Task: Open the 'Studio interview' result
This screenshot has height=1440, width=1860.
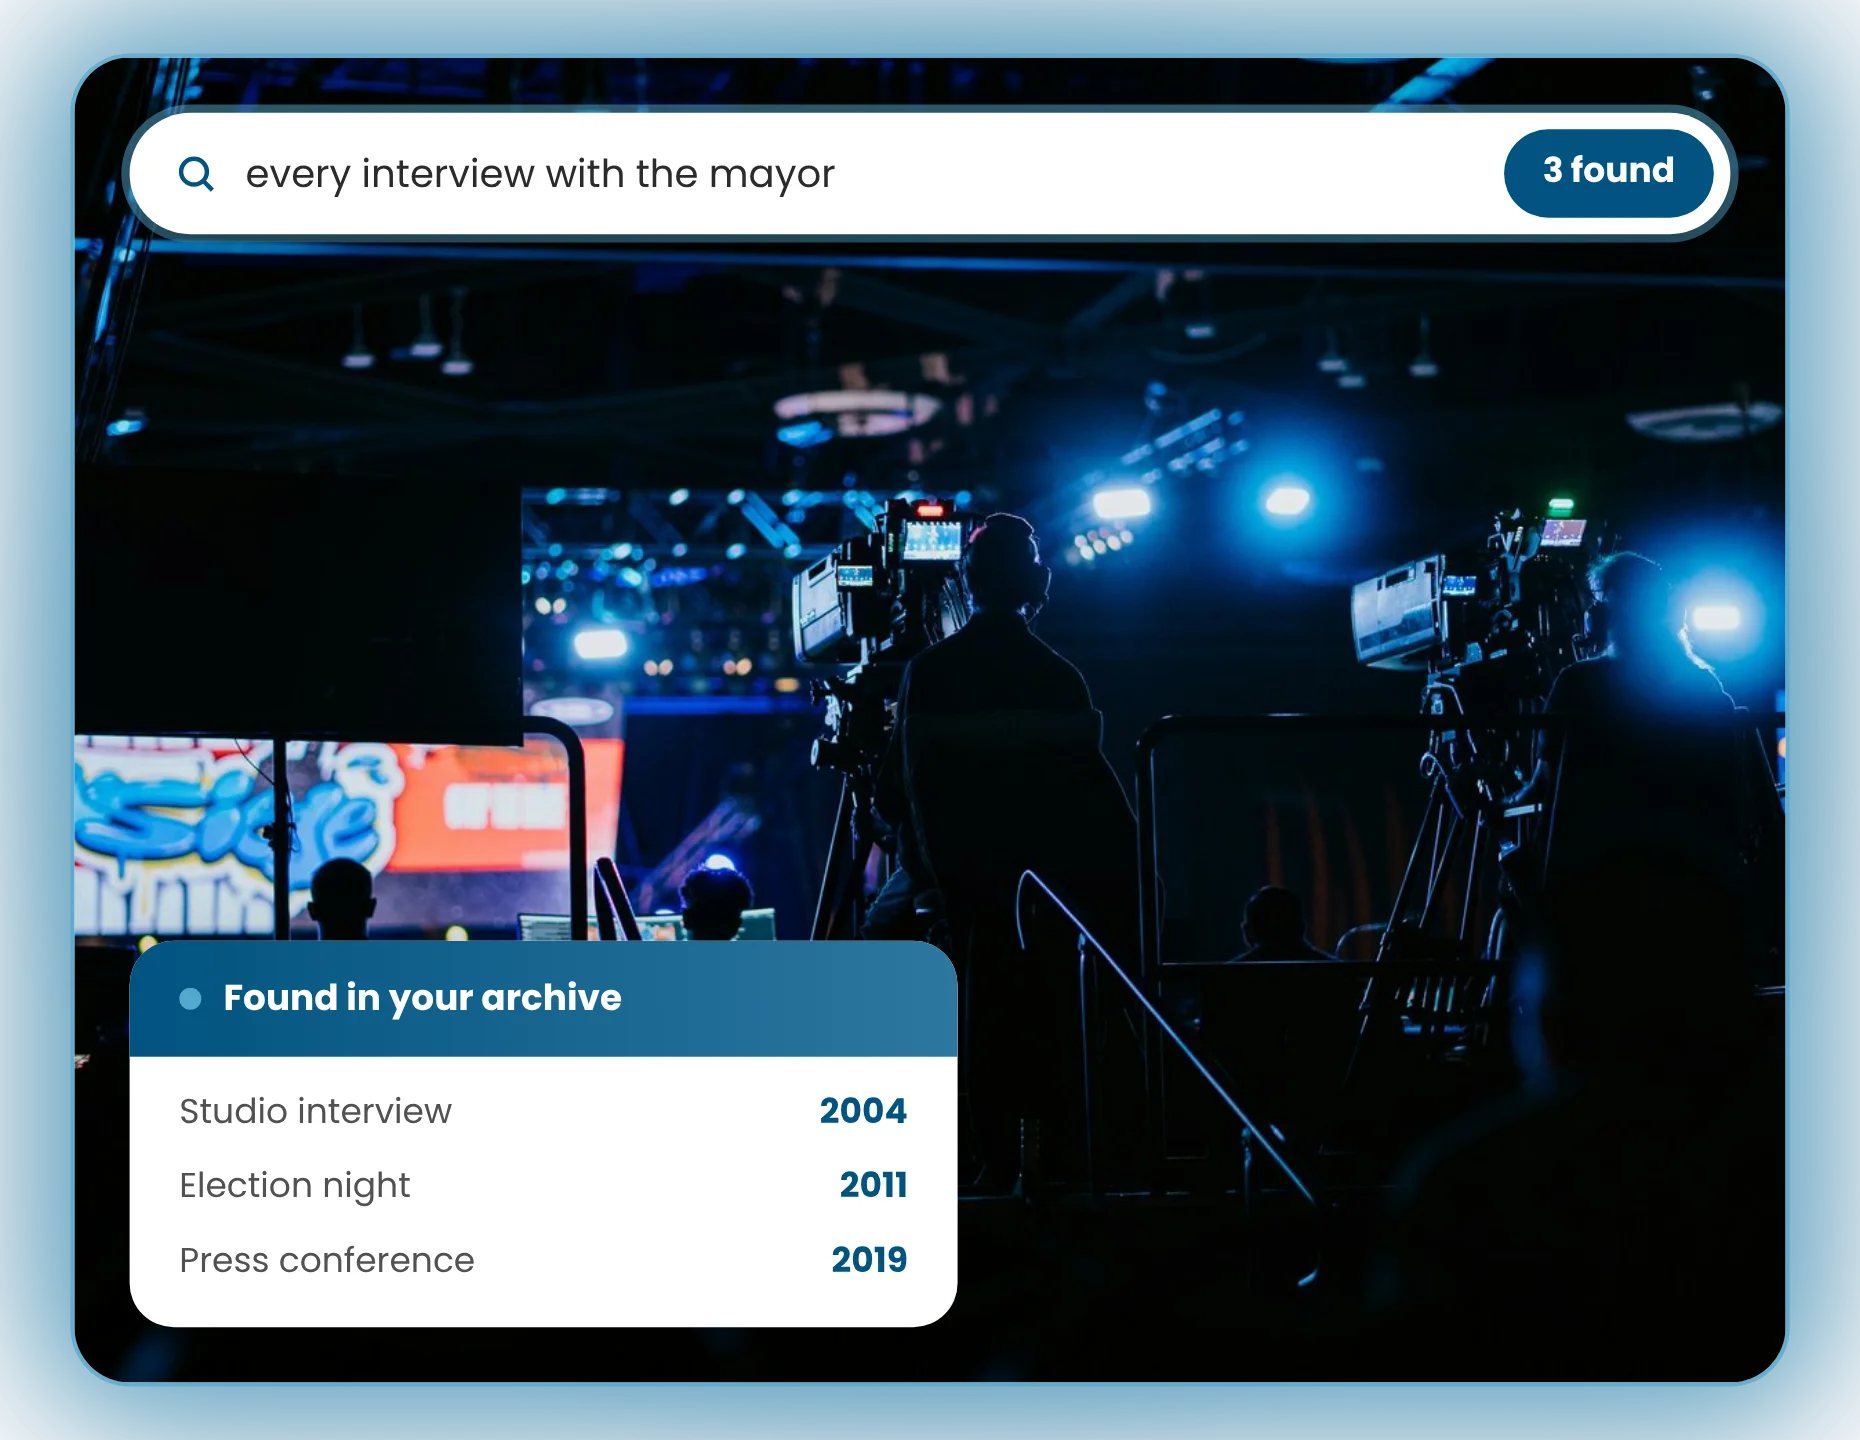Action: (543, 1111)
